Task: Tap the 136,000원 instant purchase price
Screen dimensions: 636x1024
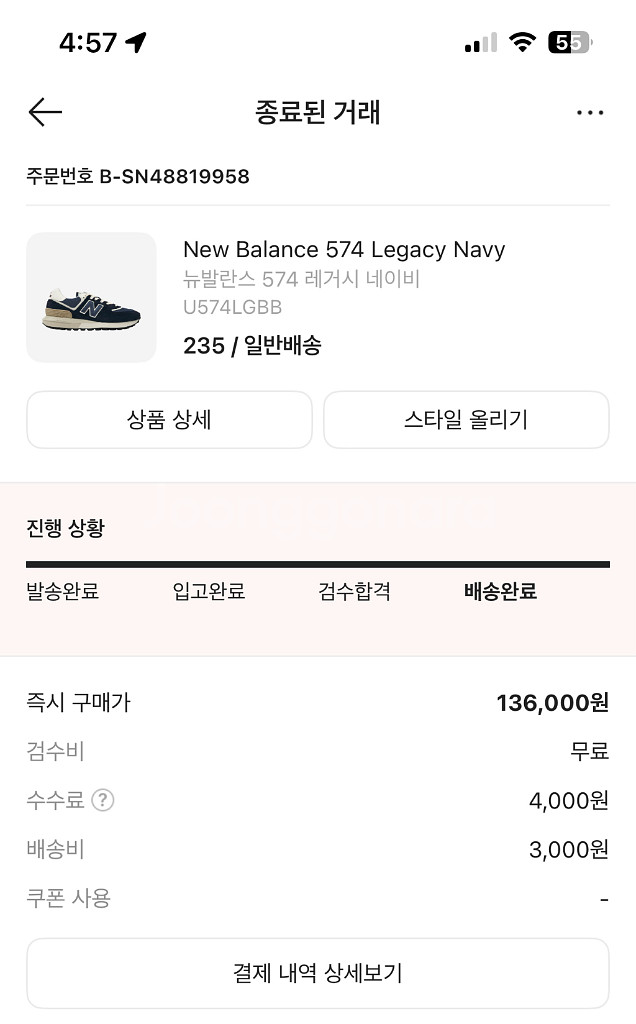Action: tap(552, 703)
